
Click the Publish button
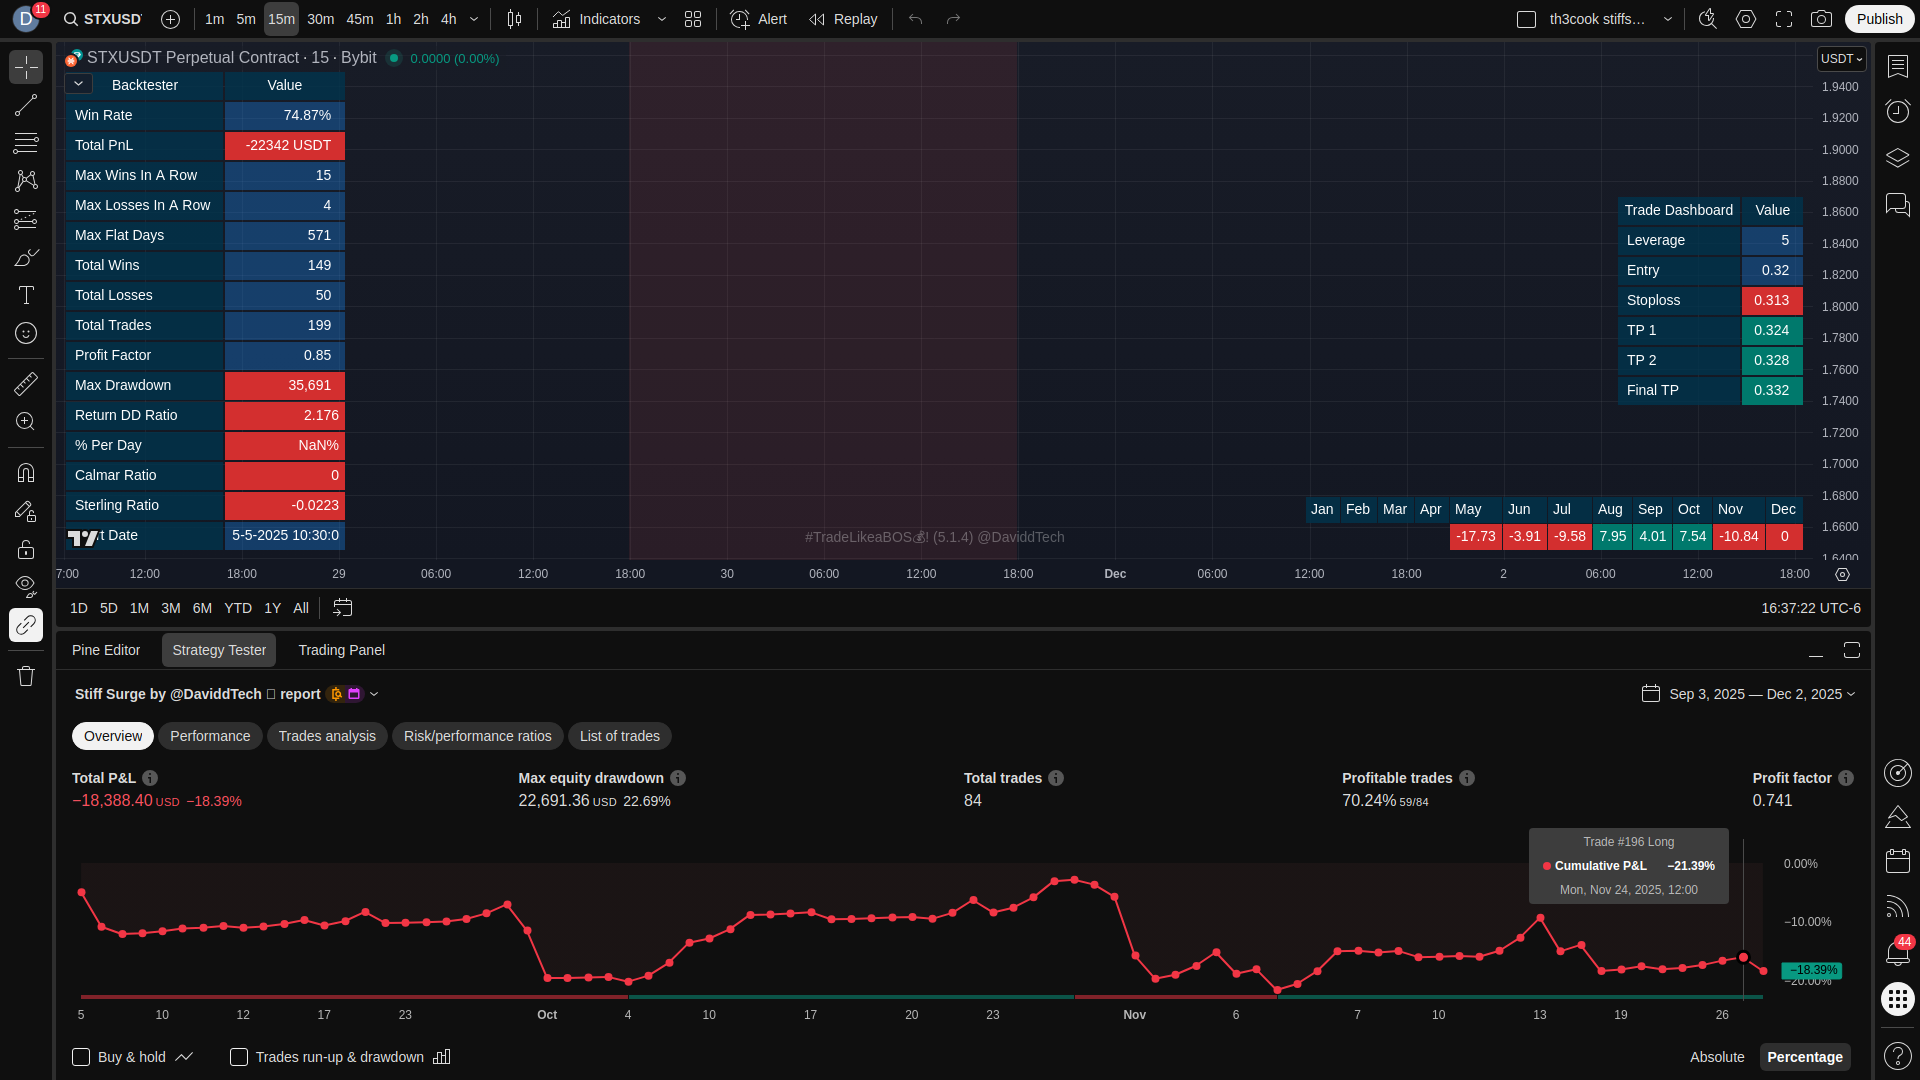[x=1879, y=19]
